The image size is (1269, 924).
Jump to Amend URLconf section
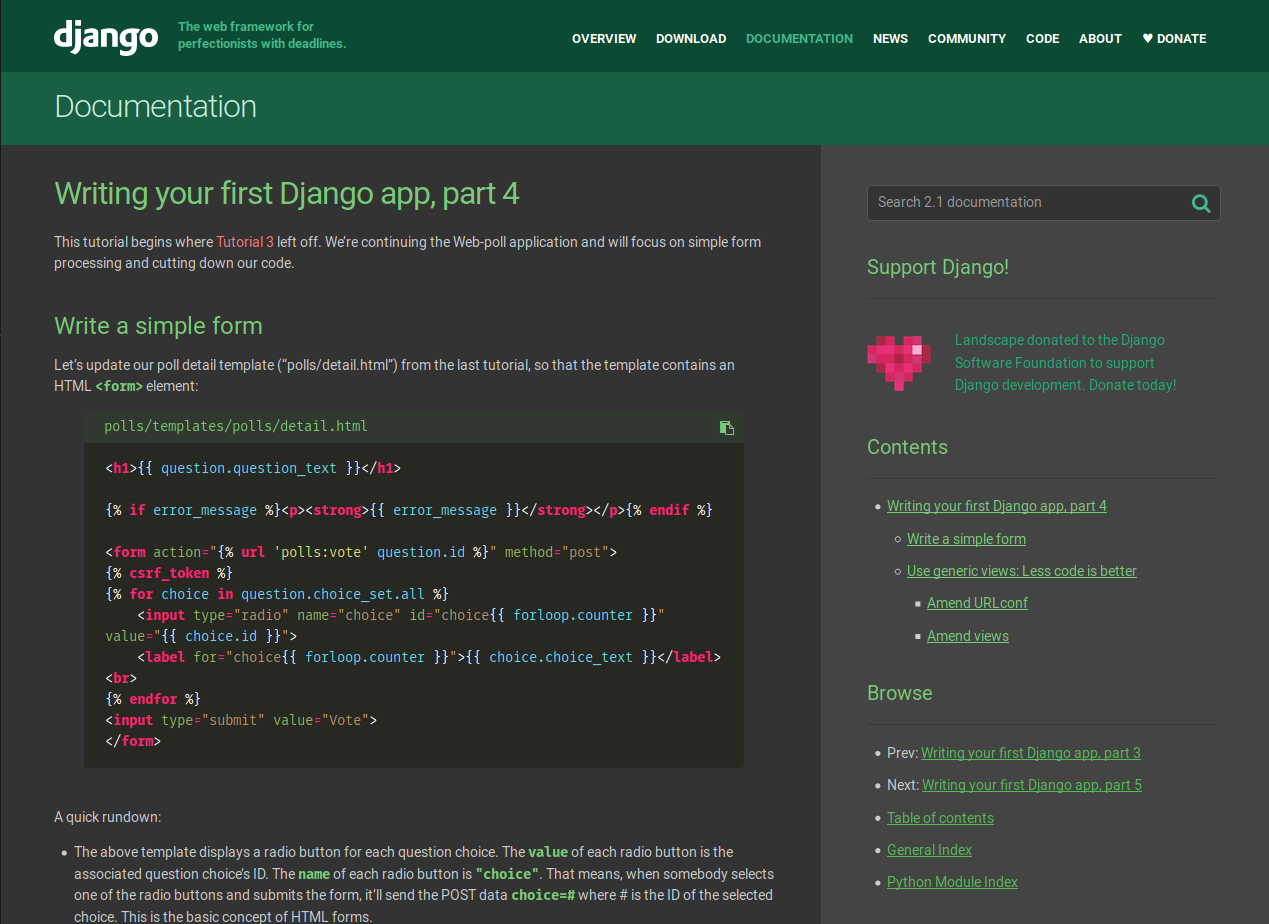pos(977,603)
